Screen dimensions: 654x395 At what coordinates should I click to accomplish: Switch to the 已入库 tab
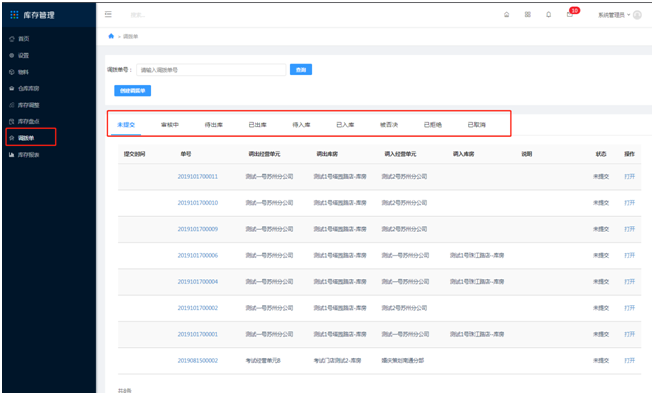coord(345,125)
